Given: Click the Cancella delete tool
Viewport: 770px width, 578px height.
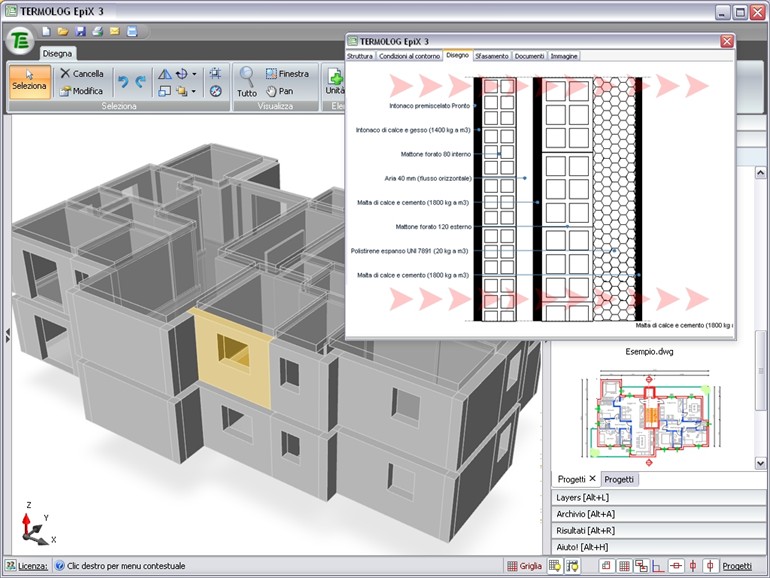Looking at the screenshot, I should 81,73.
